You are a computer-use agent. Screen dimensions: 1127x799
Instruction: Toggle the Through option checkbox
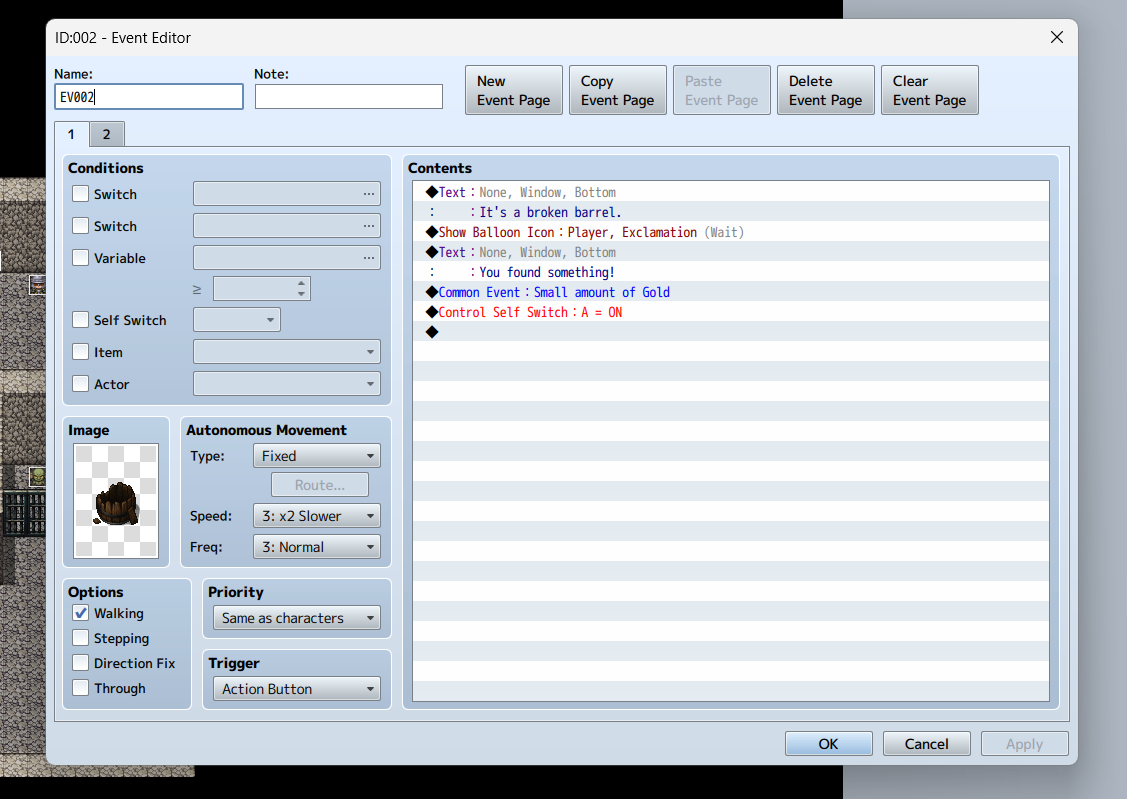pyautogui.click(x=81, y=688)
